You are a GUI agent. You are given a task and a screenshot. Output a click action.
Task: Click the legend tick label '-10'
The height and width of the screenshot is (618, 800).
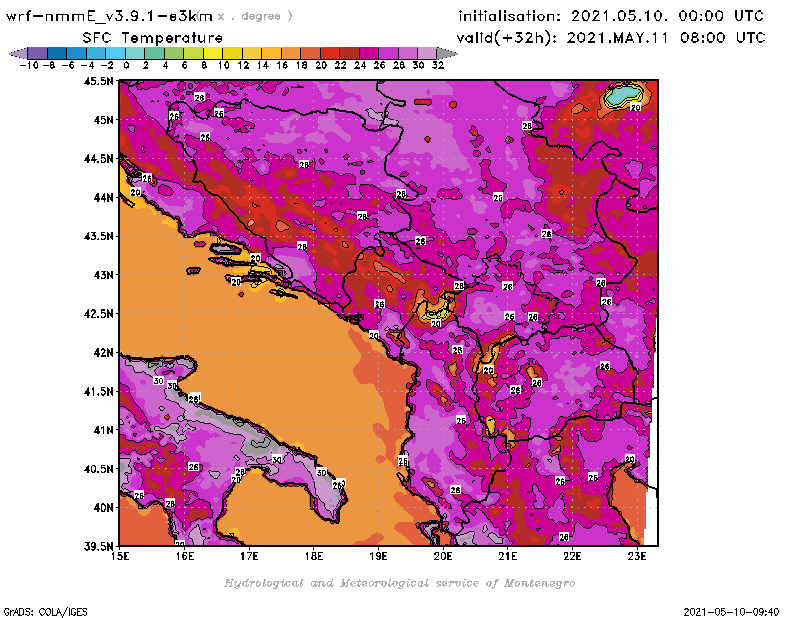29,65
